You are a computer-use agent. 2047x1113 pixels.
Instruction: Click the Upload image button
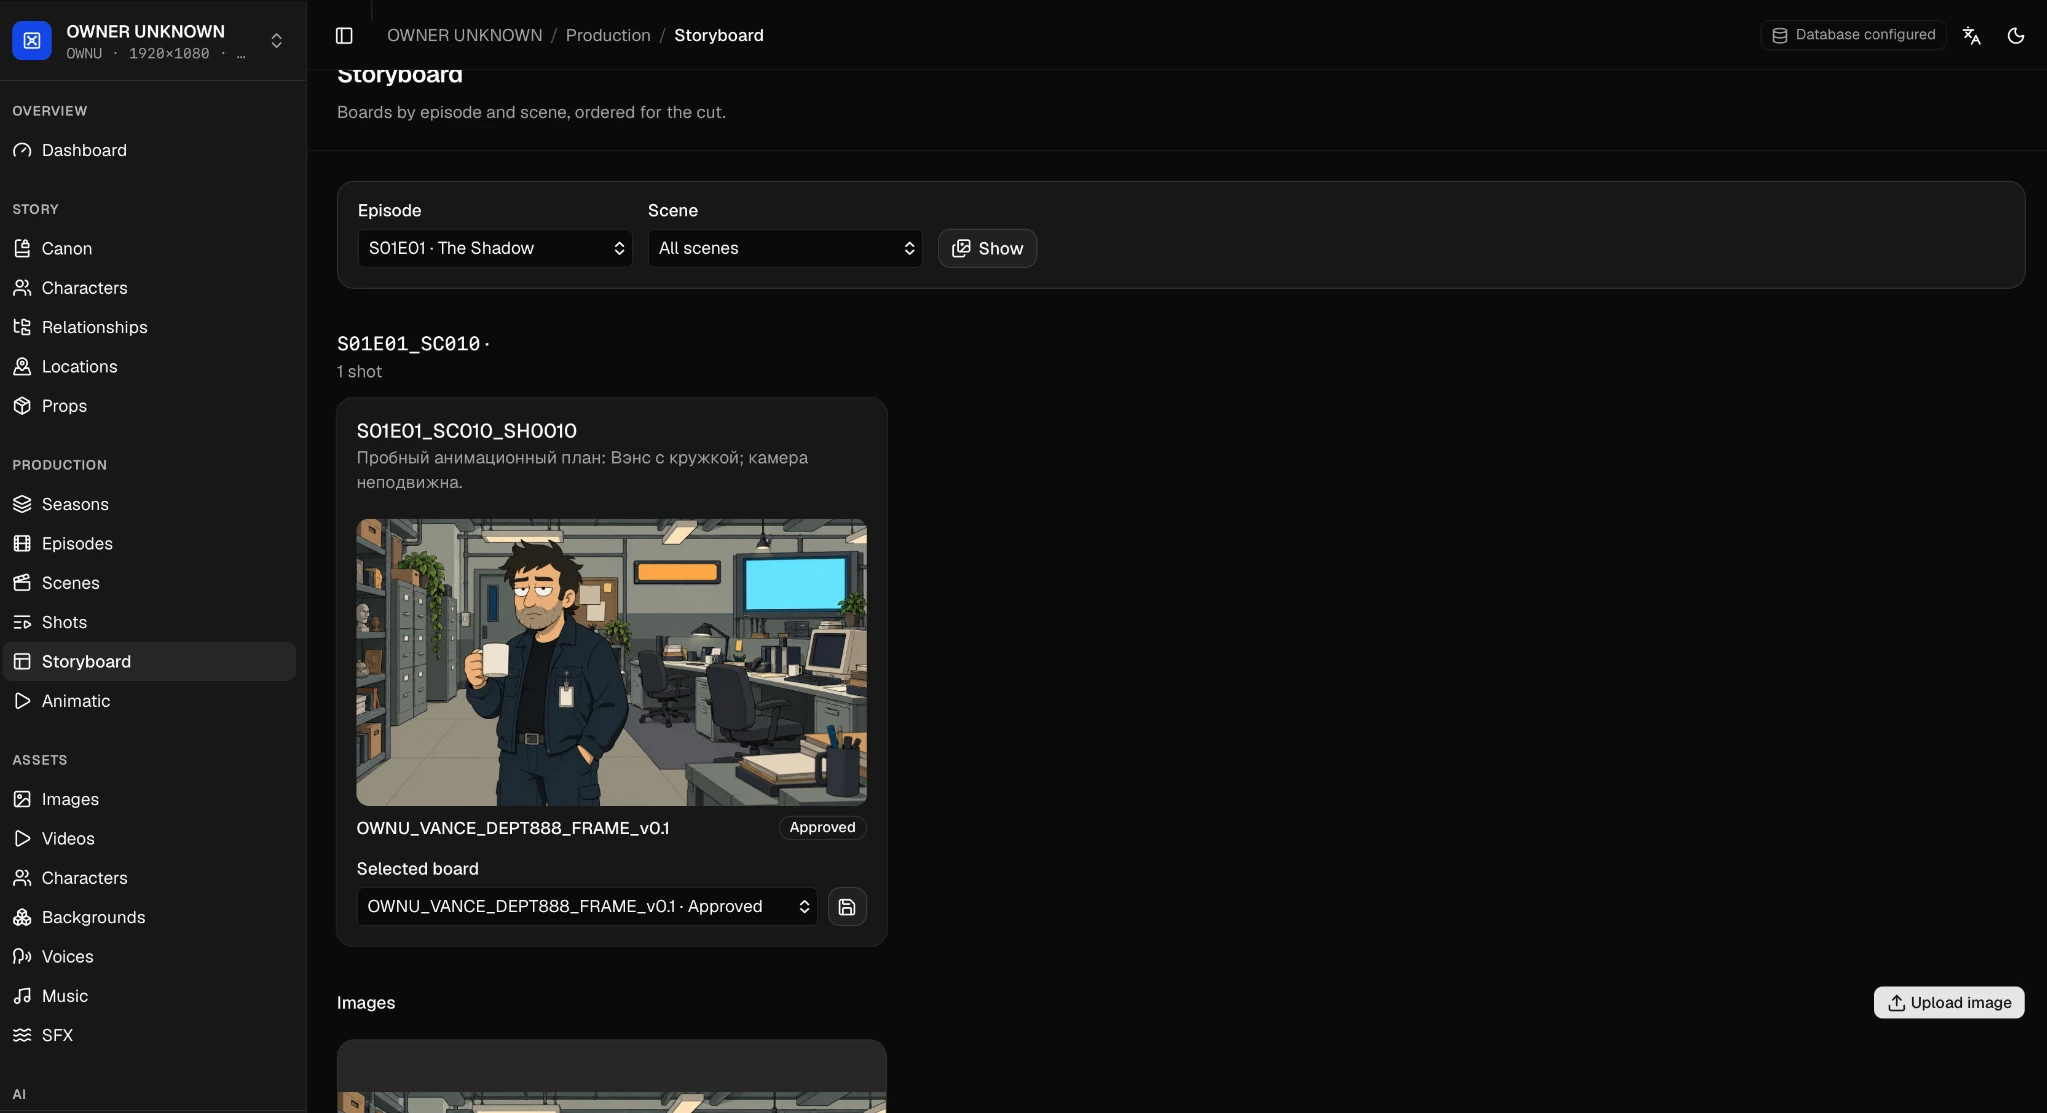click(1948, 1002)
